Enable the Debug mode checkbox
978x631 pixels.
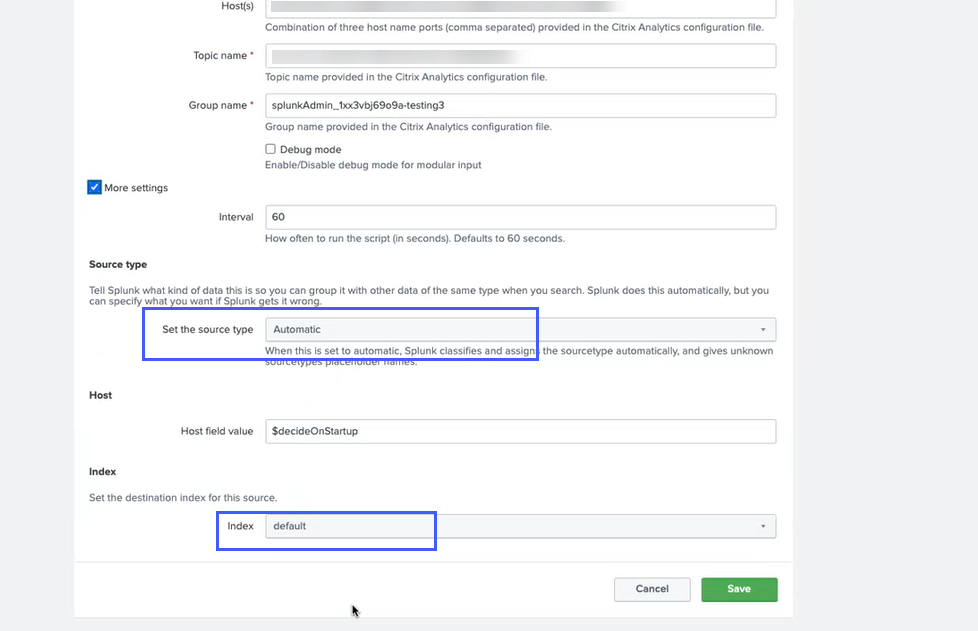(x=270, y=149)
